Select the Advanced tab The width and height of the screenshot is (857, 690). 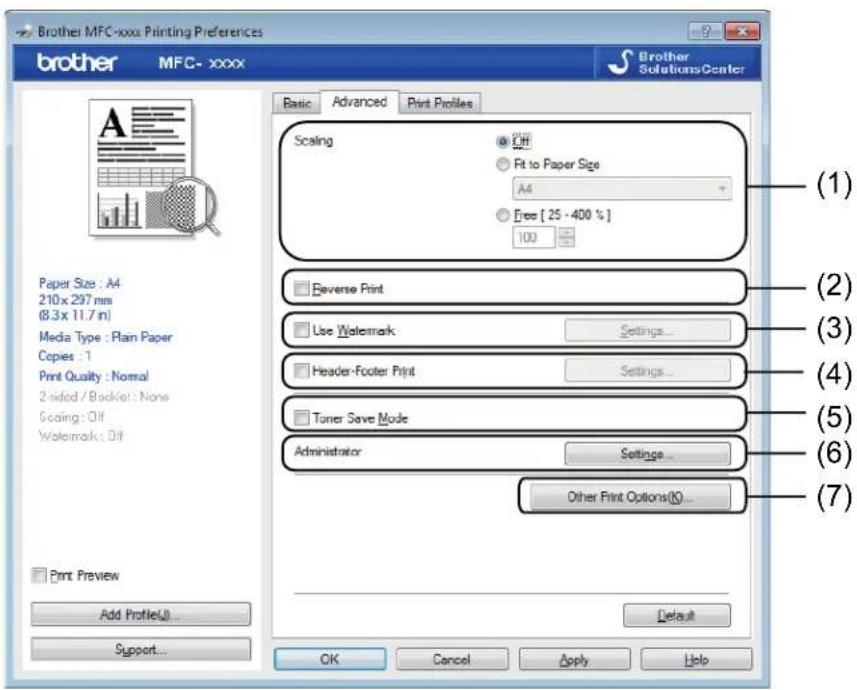click(x=359, y=102)
